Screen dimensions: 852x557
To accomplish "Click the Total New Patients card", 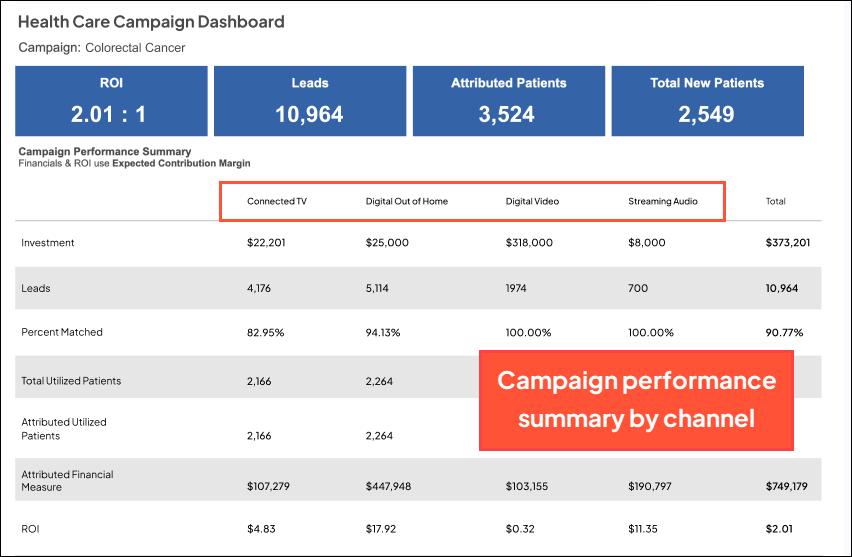I will (707, 100).
